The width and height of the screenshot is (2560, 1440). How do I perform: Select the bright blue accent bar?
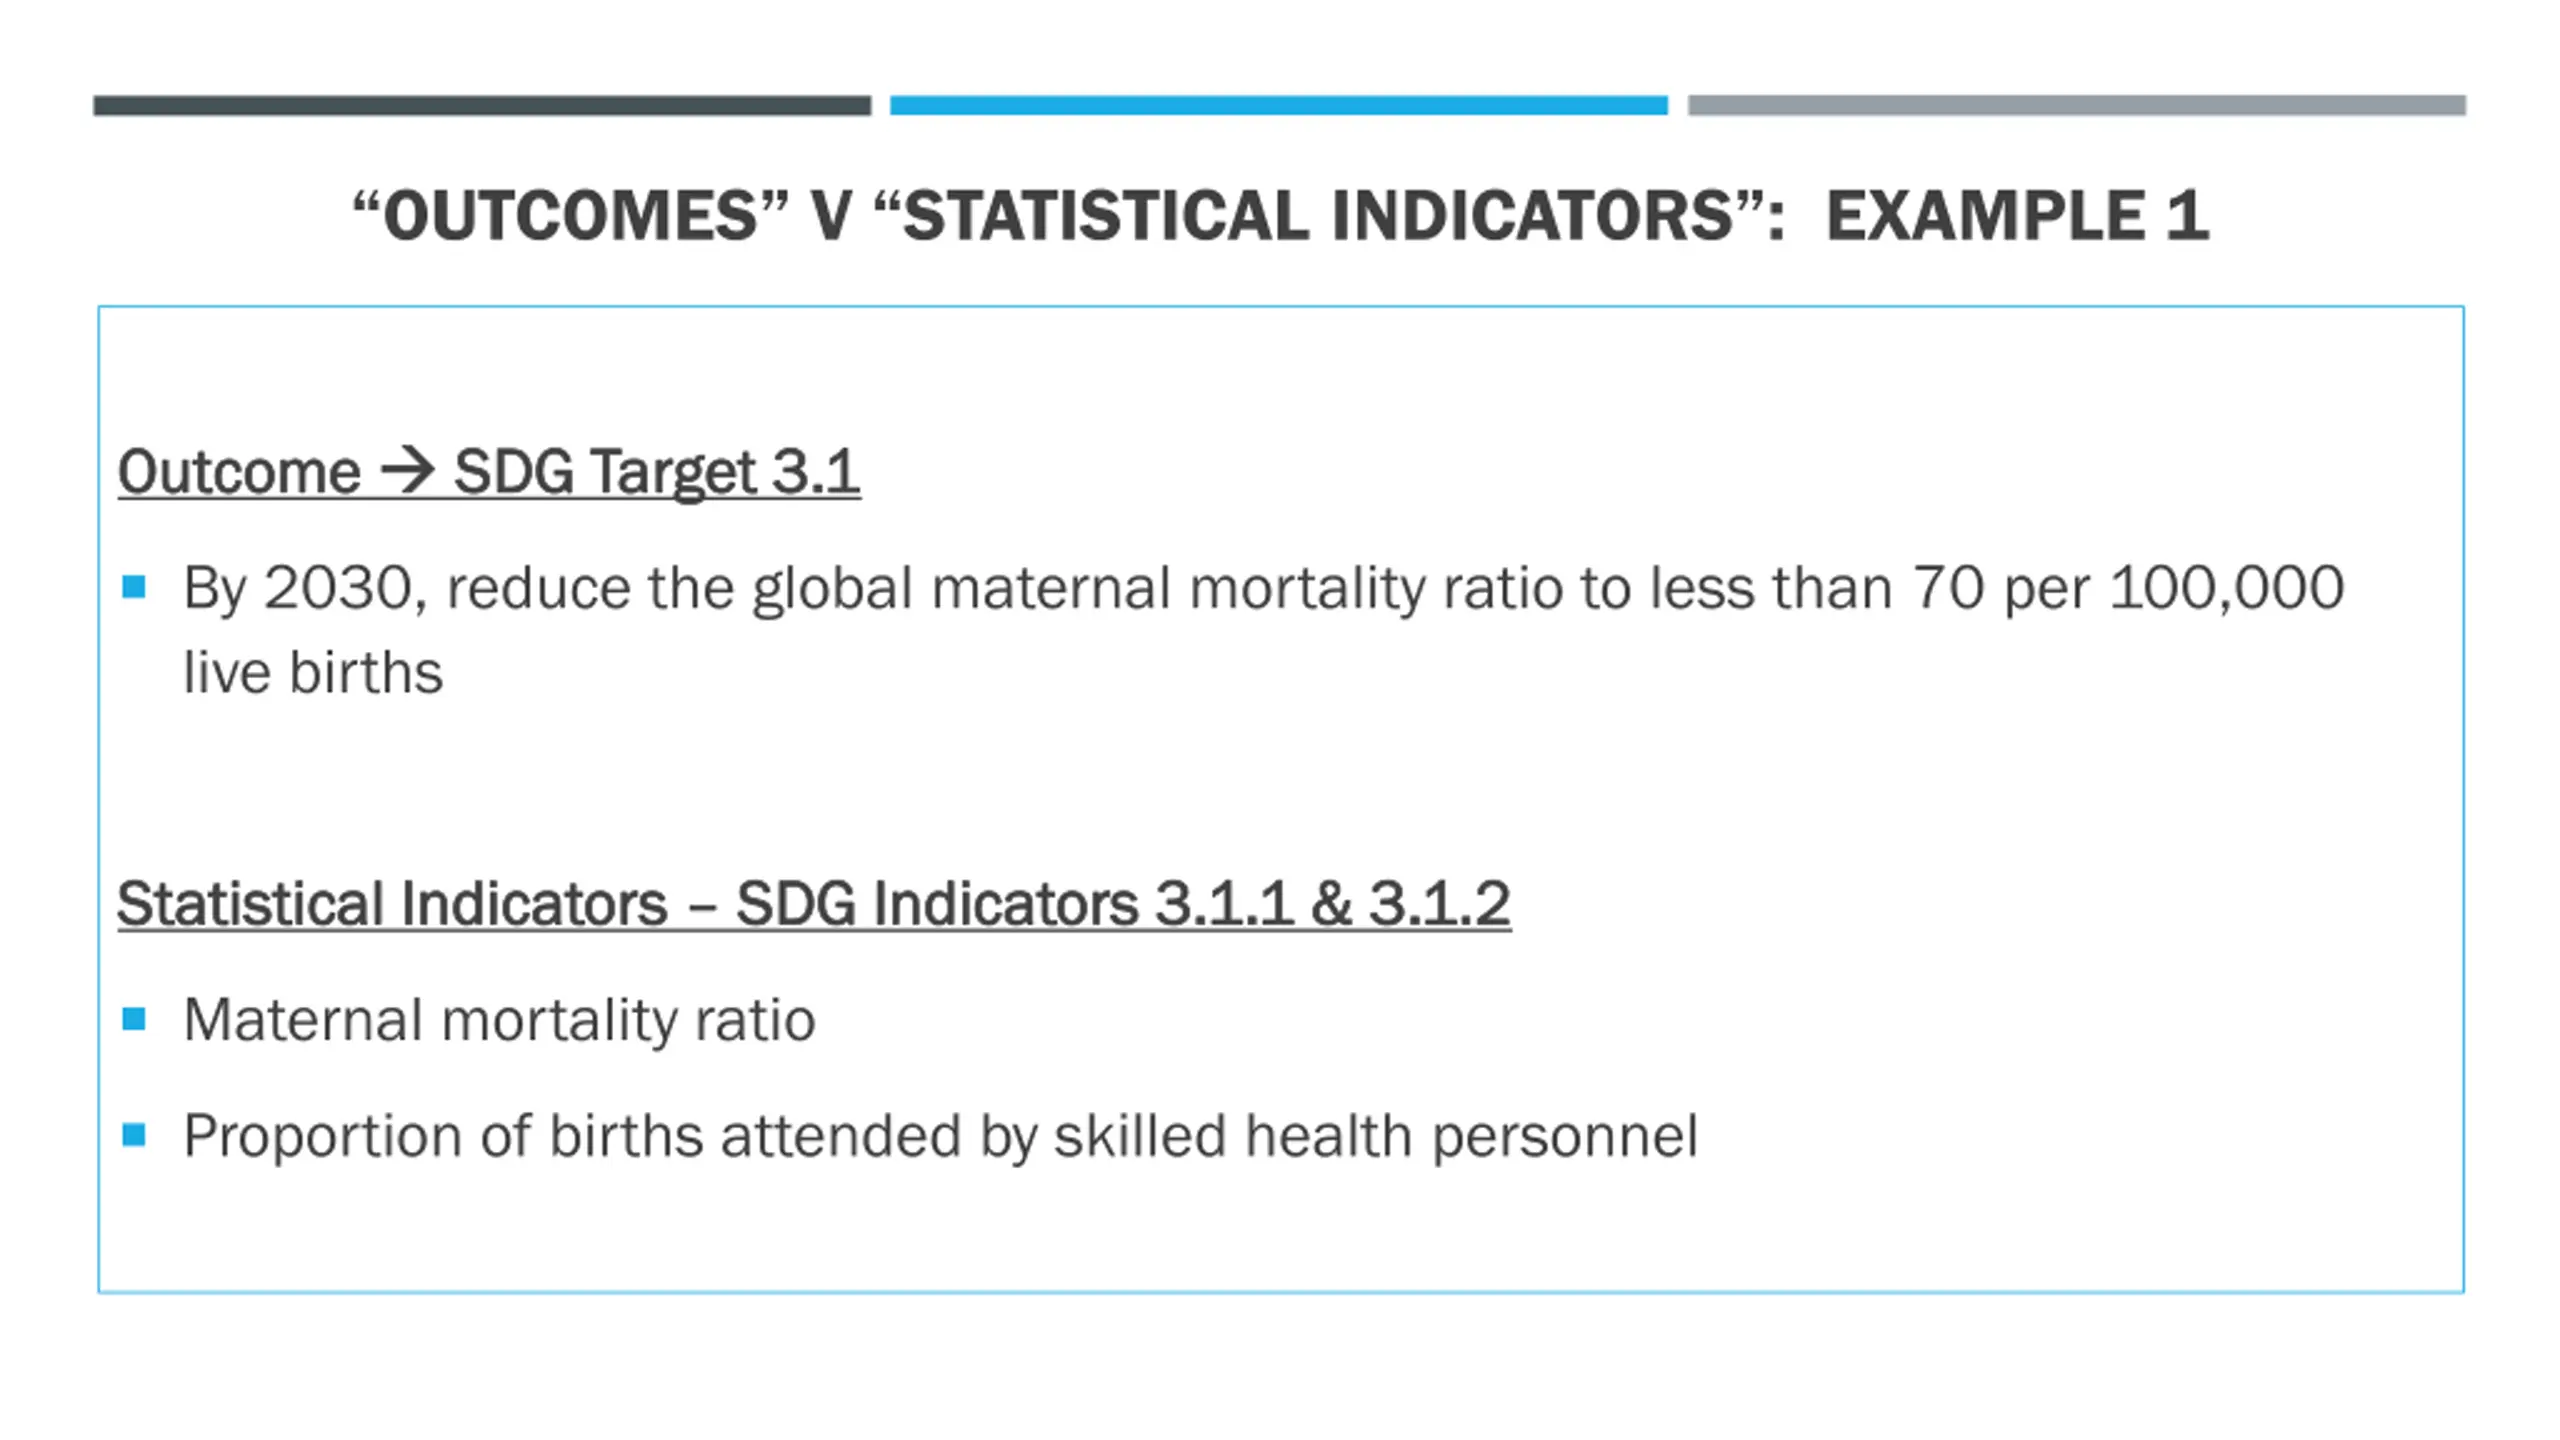(1279, 105)
